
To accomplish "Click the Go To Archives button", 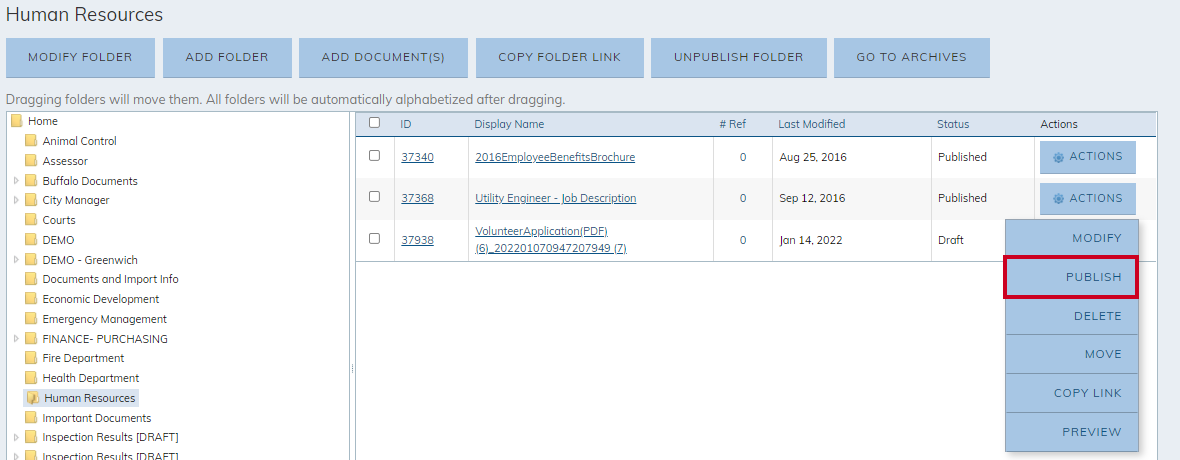I will [911, 57].
